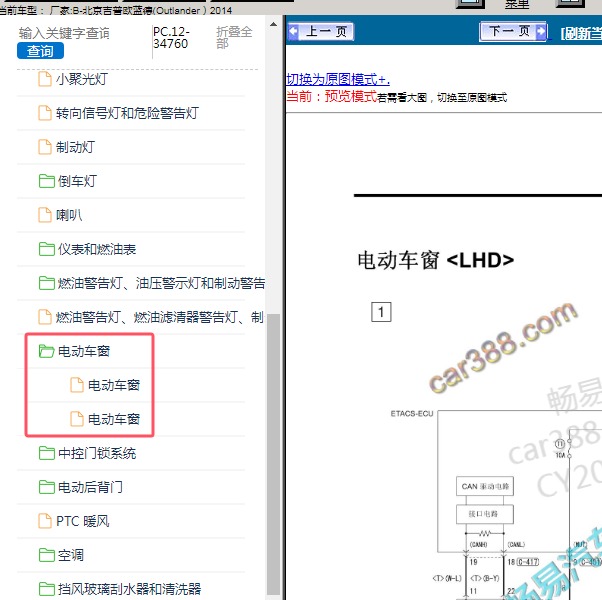
Task: Expand 燃油警告灯、油压警示灯和制动警告 folder
Action: point(161,283)
